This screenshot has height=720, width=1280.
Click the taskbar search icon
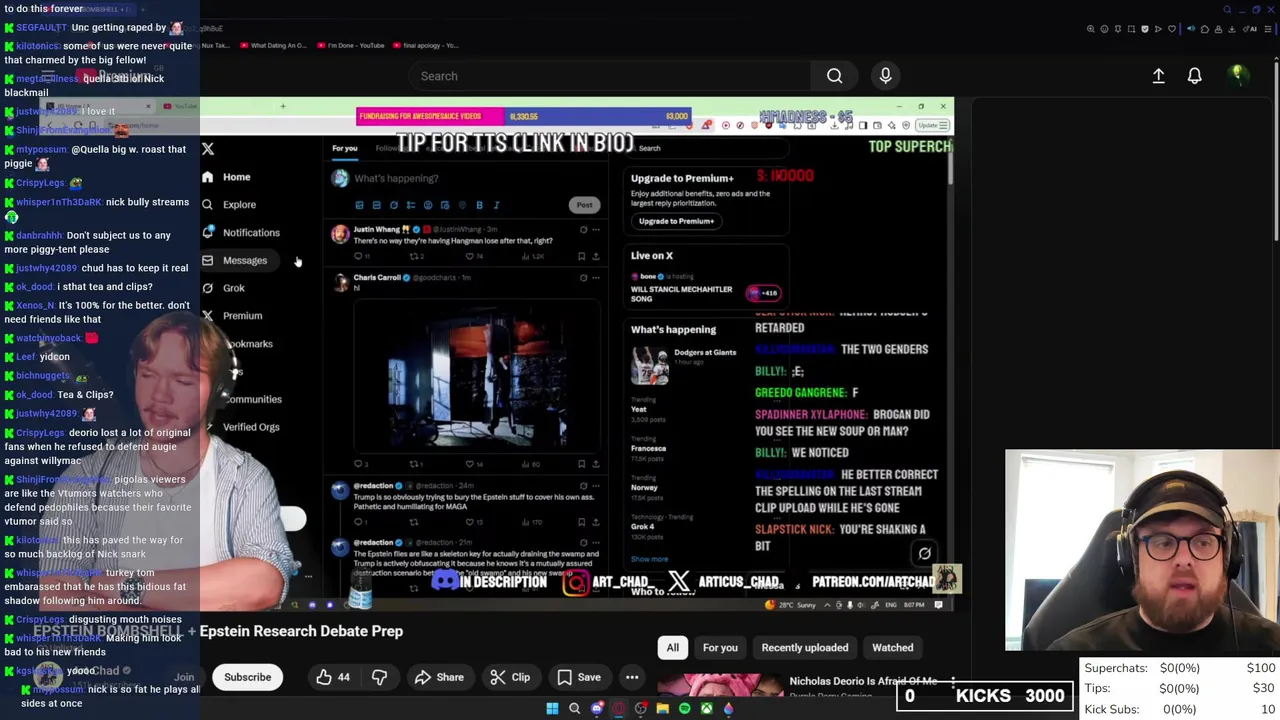(574, 709)
